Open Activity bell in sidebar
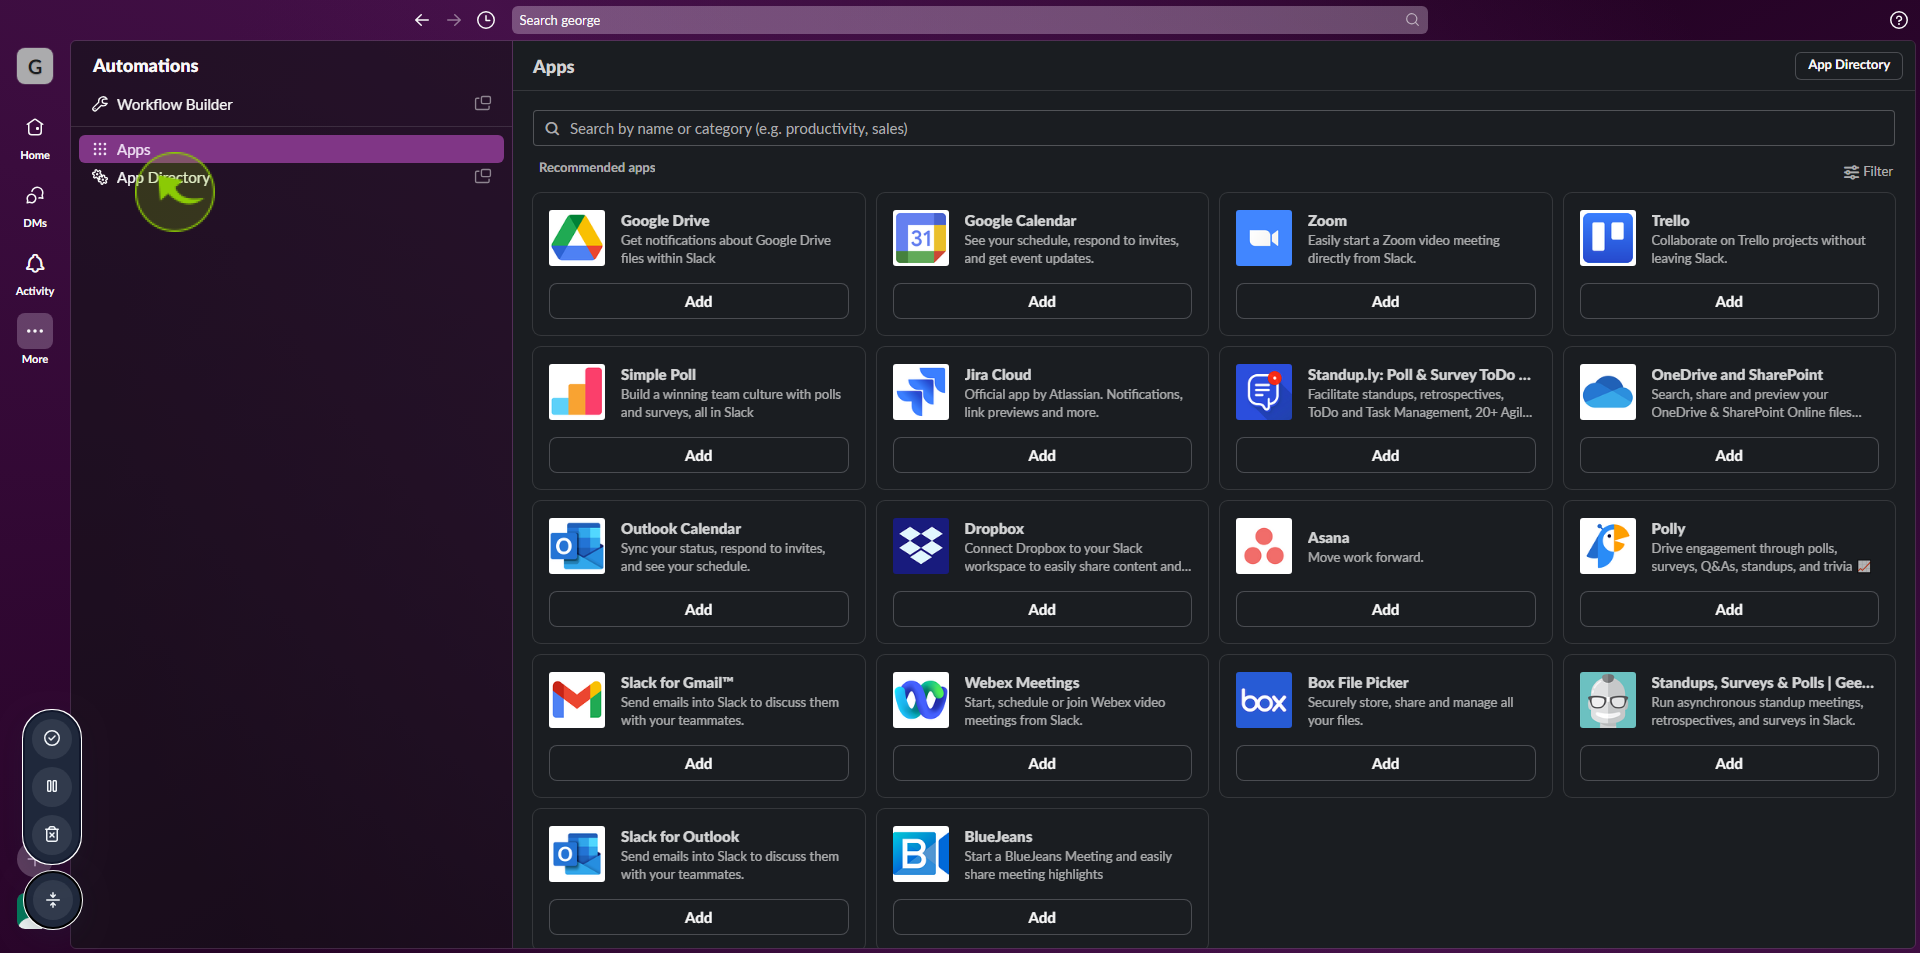 35,274
